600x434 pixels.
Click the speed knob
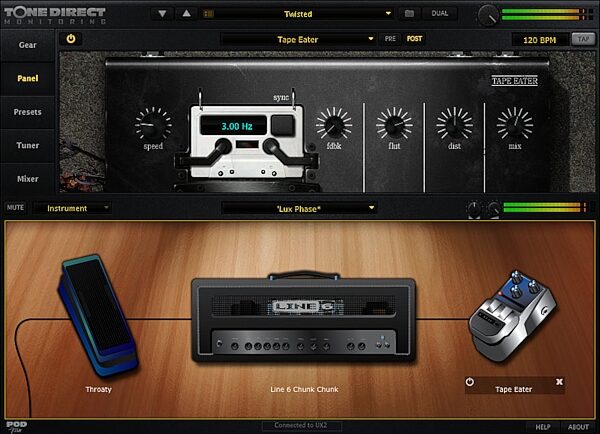pos(153,124)
